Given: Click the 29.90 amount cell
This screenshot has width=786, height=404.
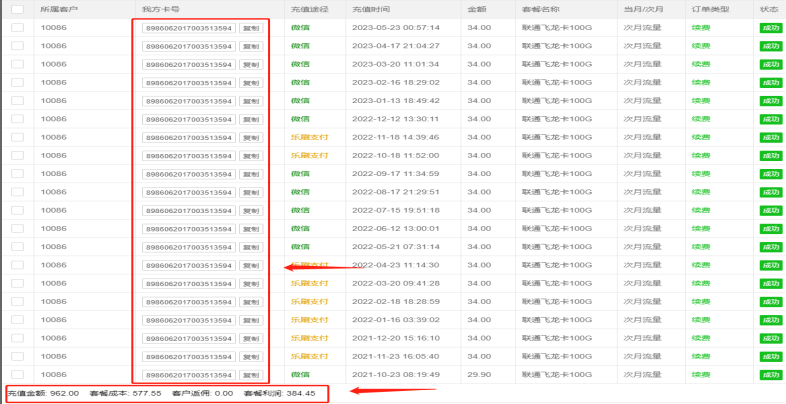Looking at the screenshot, I should pyautogui.click(x=479, y=374).
